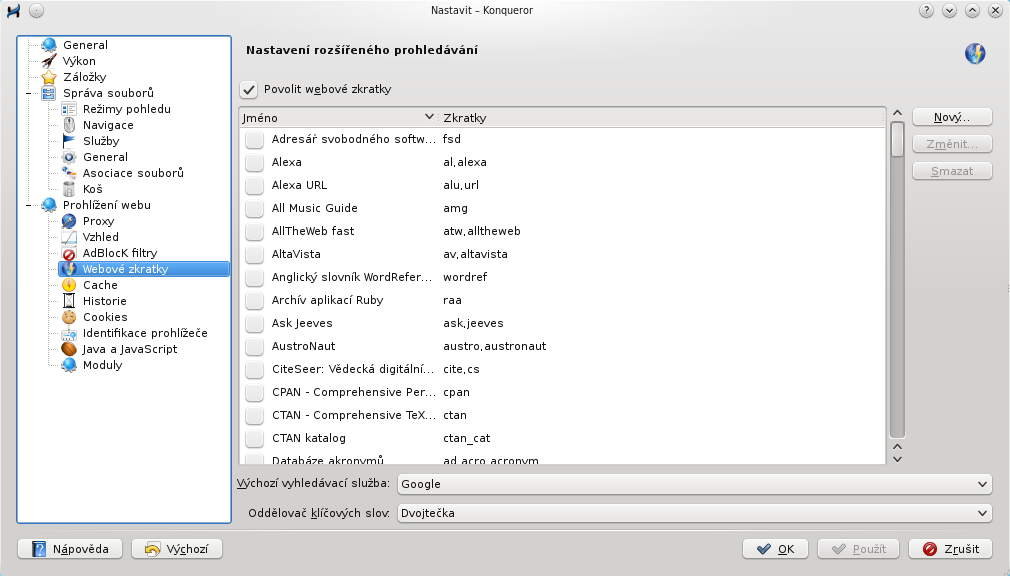
Task: Click the shortcut list scrollbar thumb
Action: pos(897,139)
